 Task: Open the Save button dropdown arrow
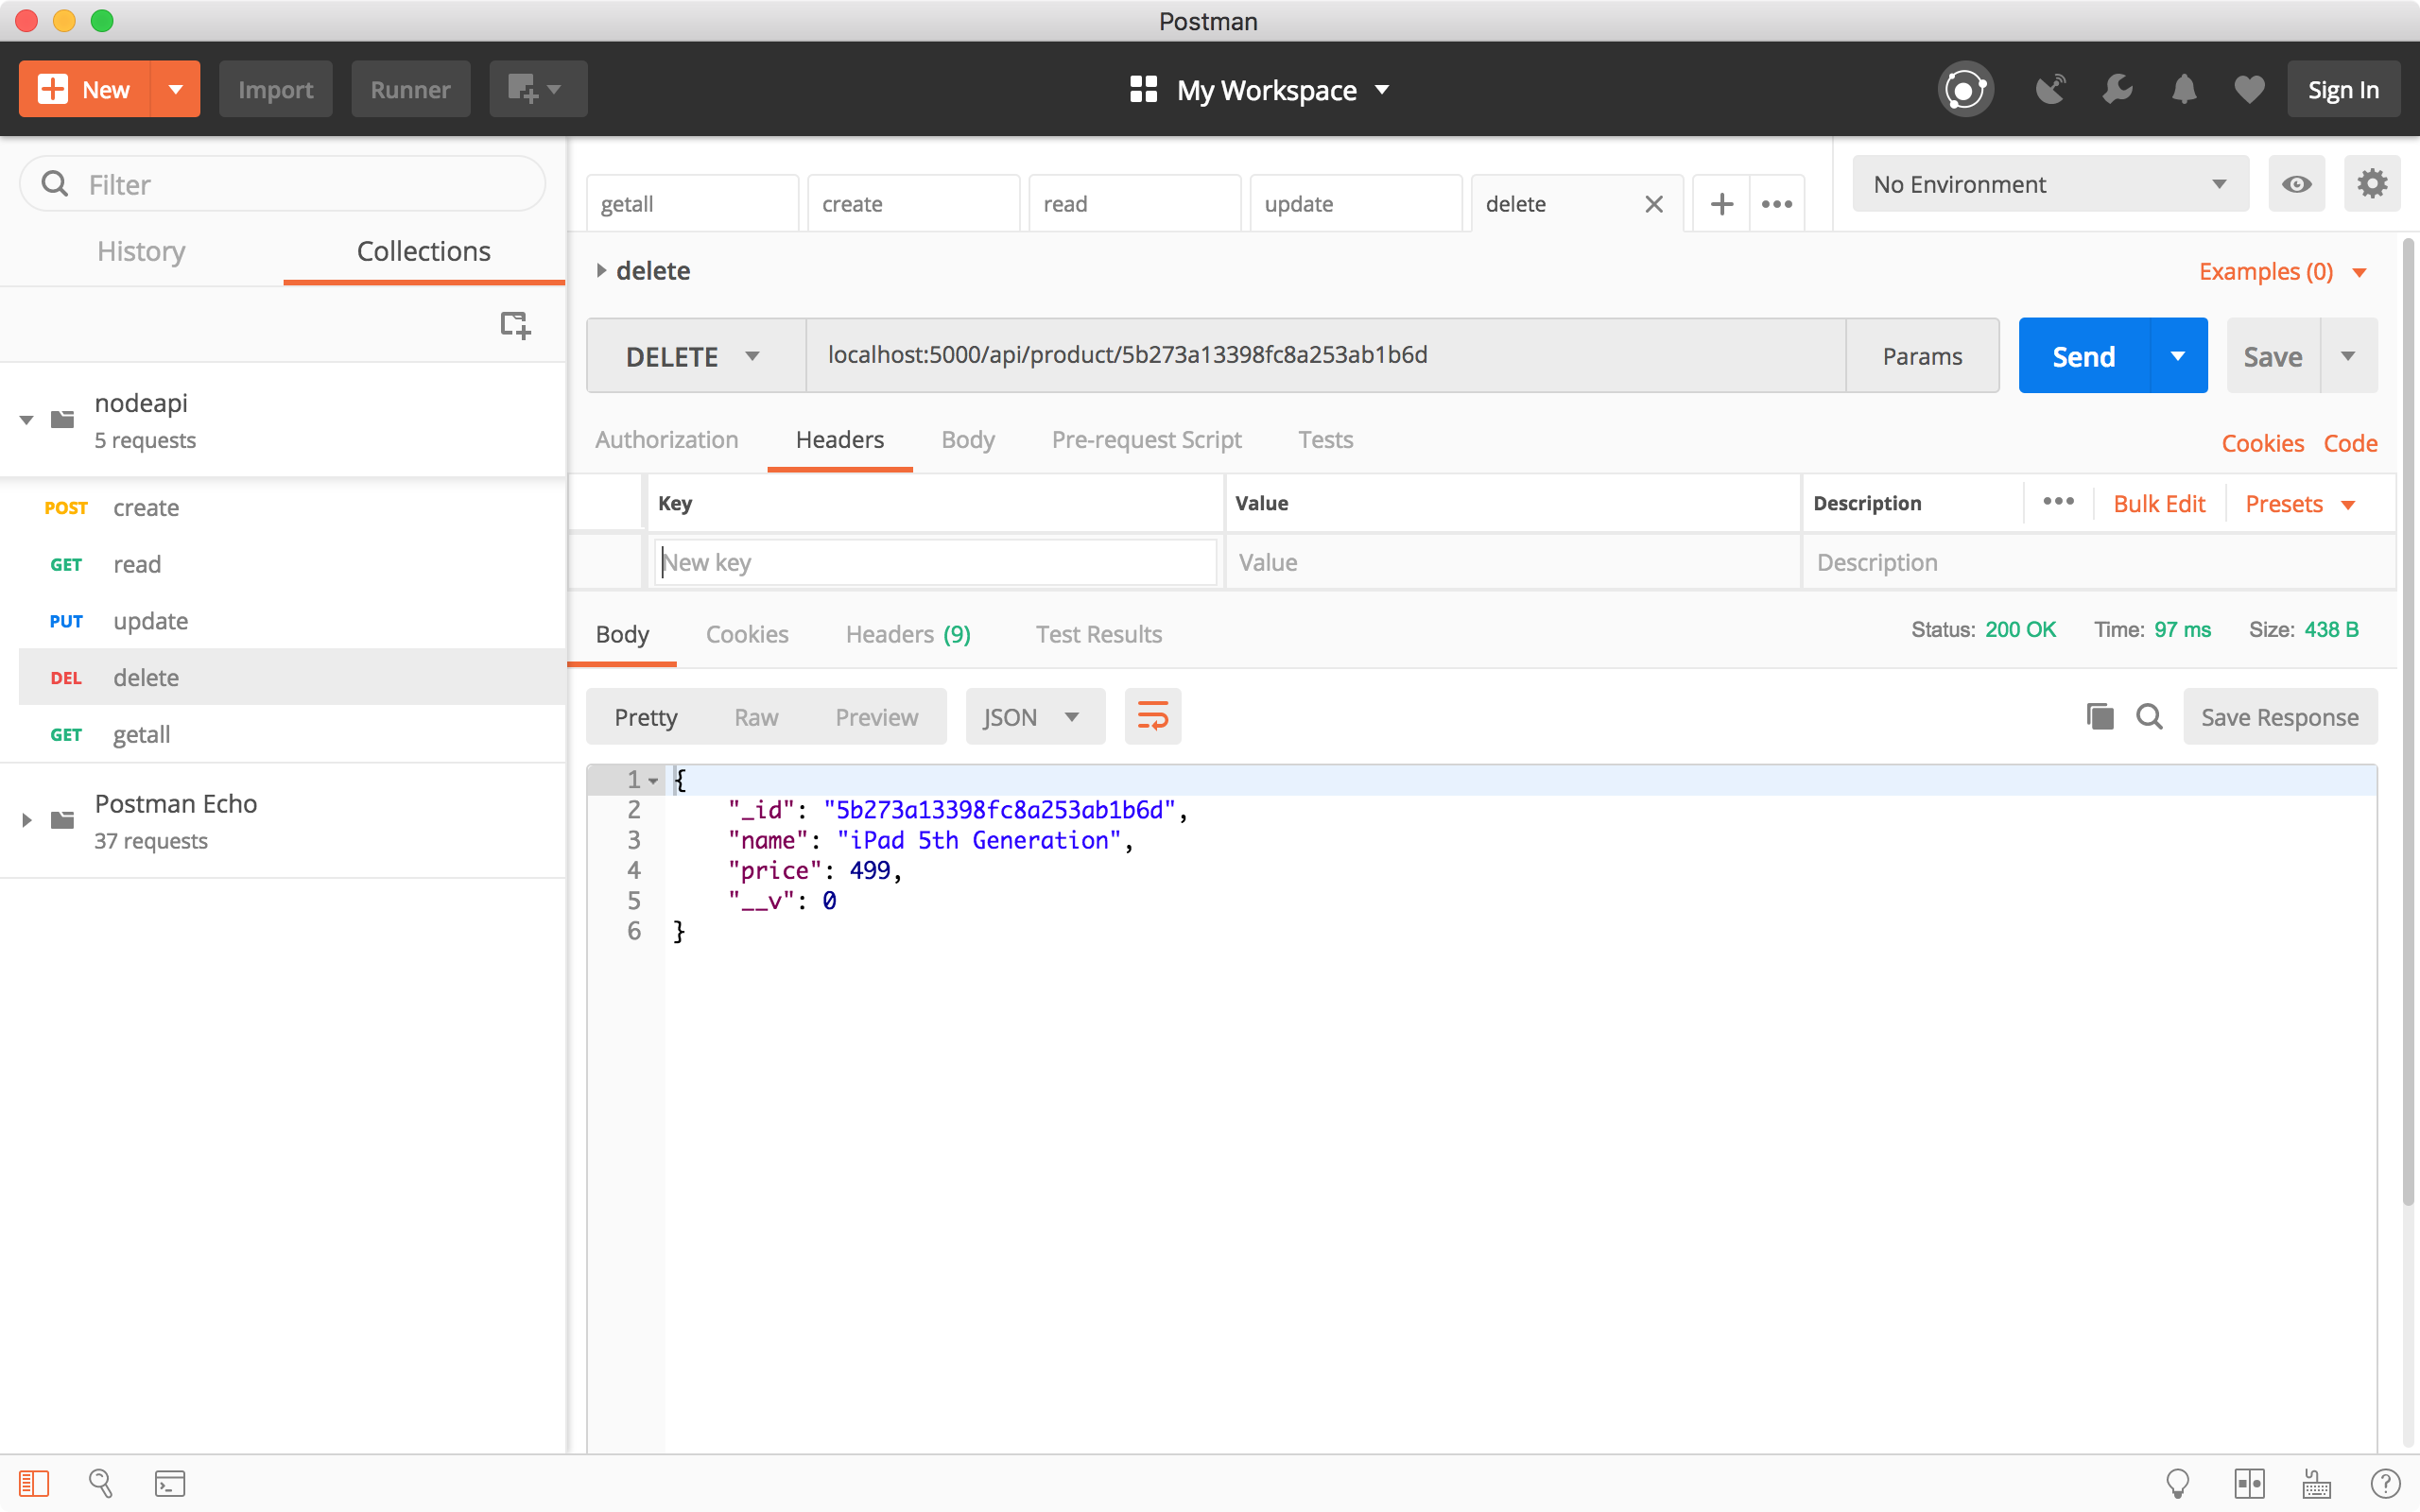click(x=2349, y=356)
